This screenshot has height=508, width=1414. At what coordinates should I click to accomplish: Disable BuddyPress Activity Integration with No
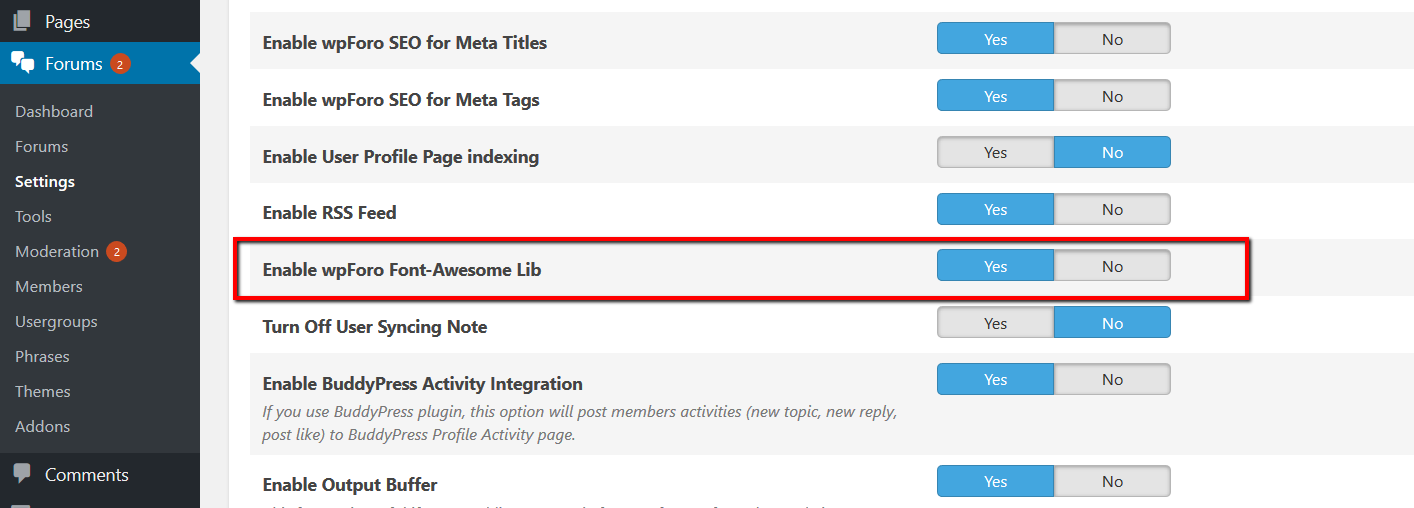1112,380
